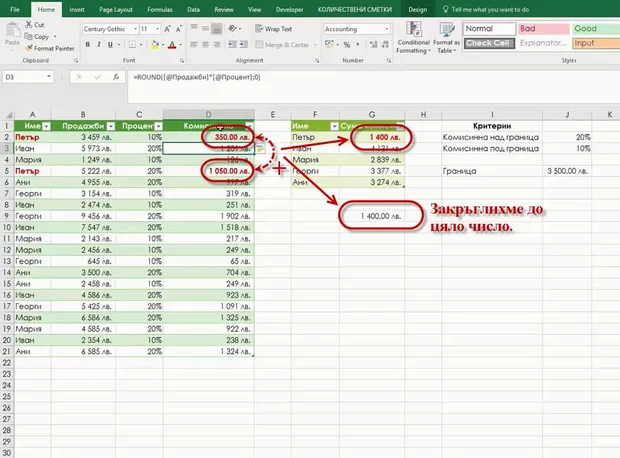This screenshot has width=620, height=458.
Task: Click AutoFill options icon beside D3
Action: tap(260, 149)
